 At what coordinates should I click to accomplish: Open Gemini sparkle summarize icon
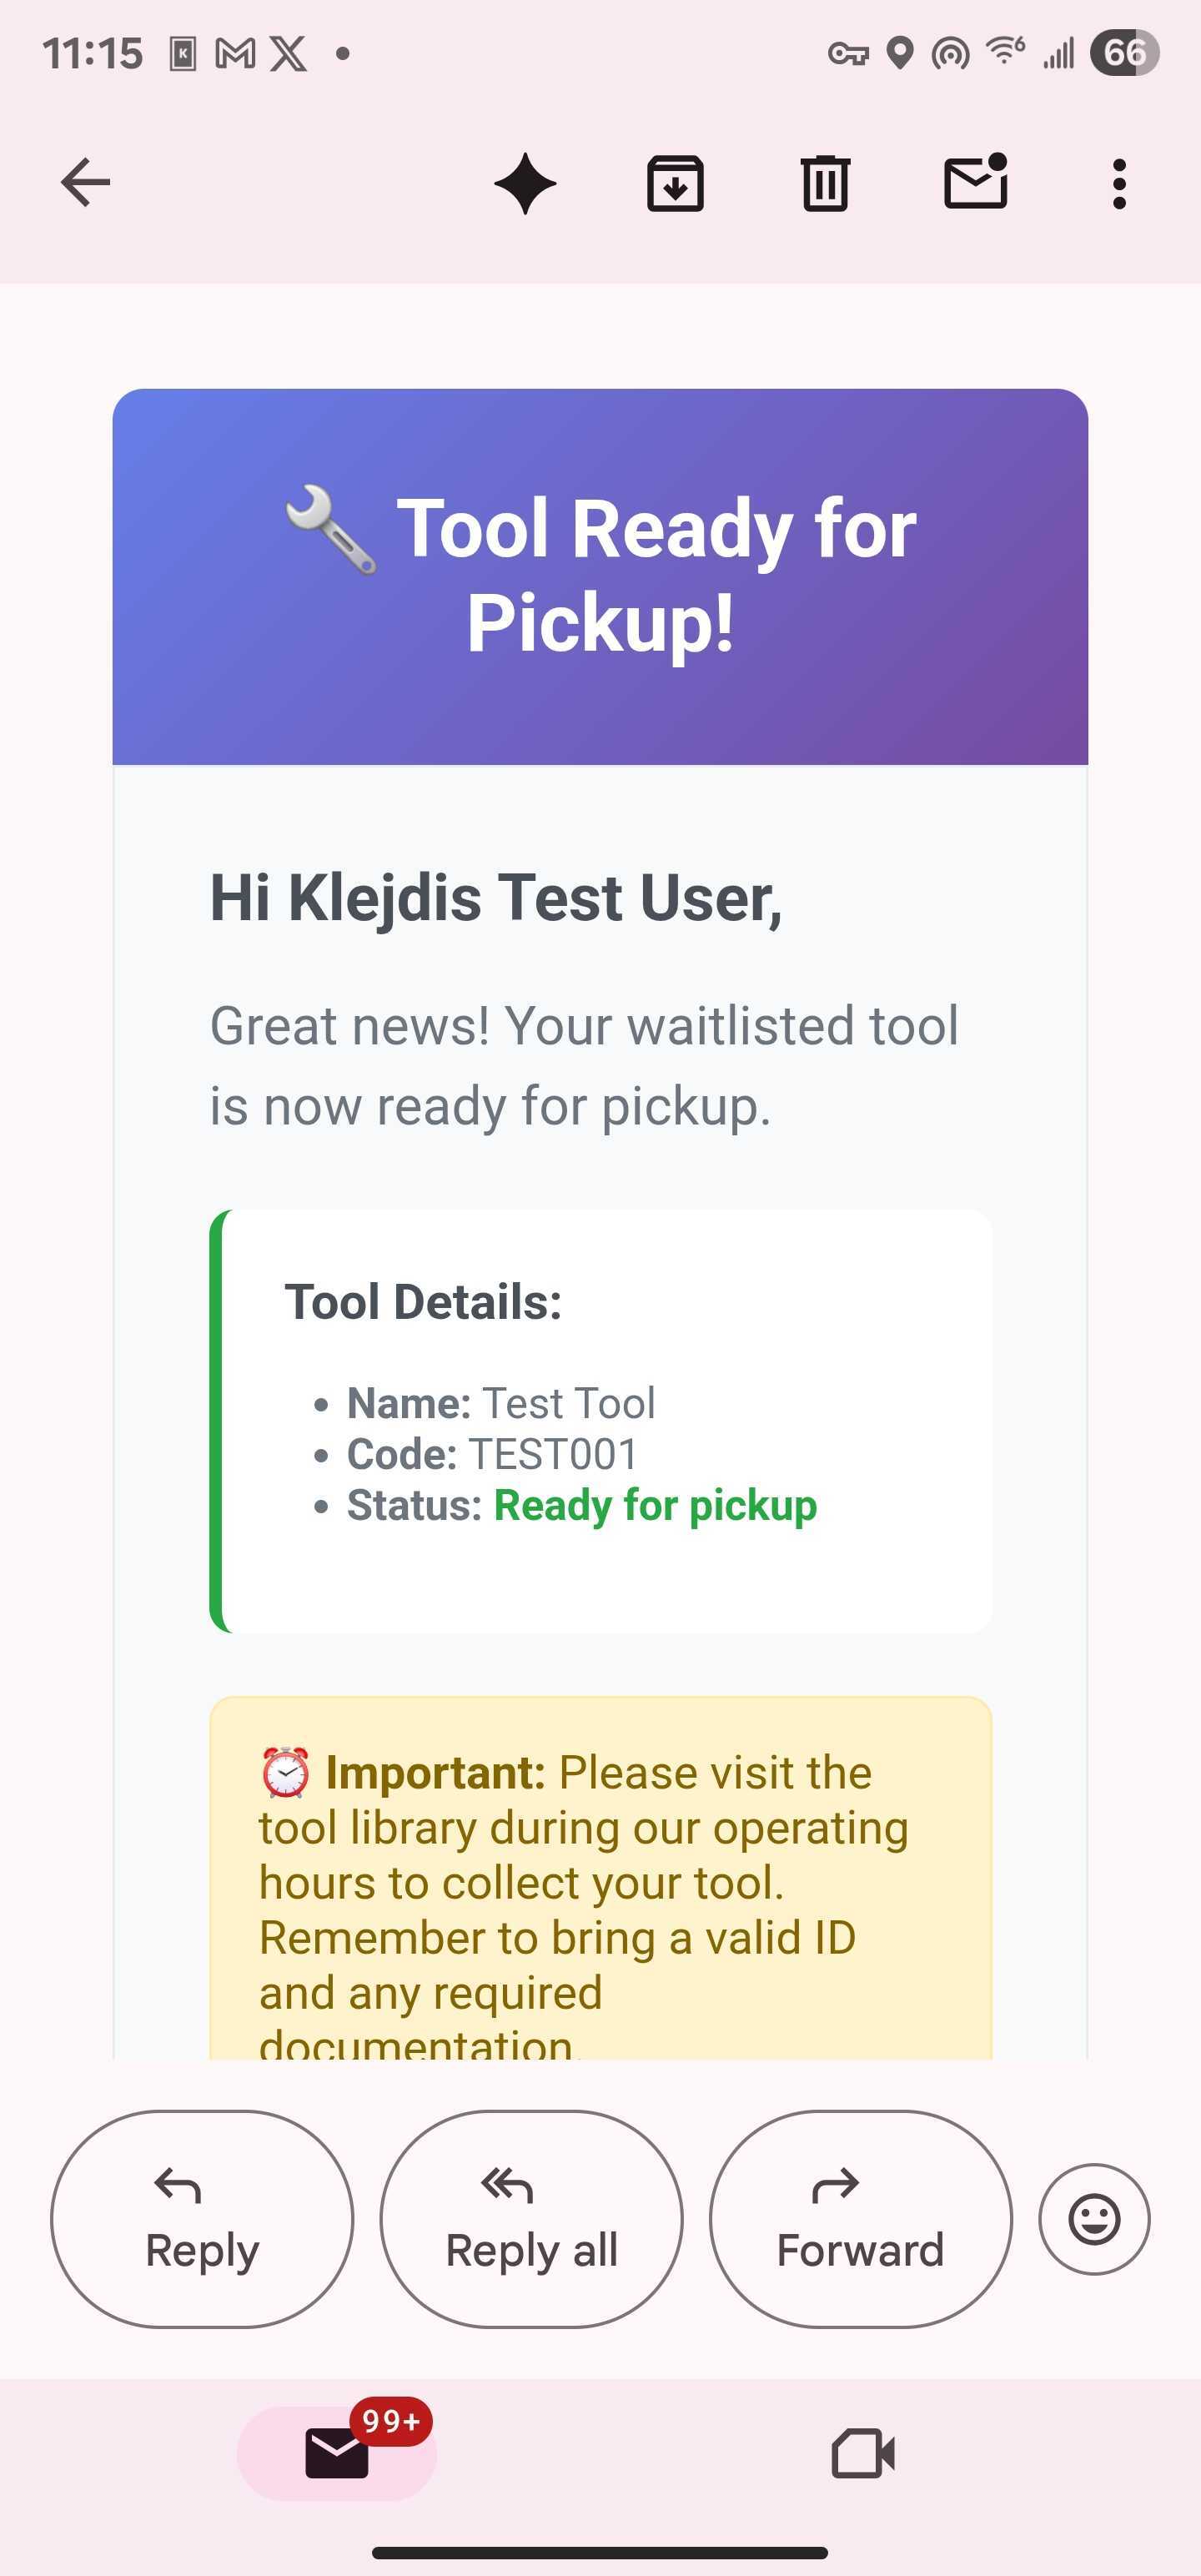(x=525, y=184)
